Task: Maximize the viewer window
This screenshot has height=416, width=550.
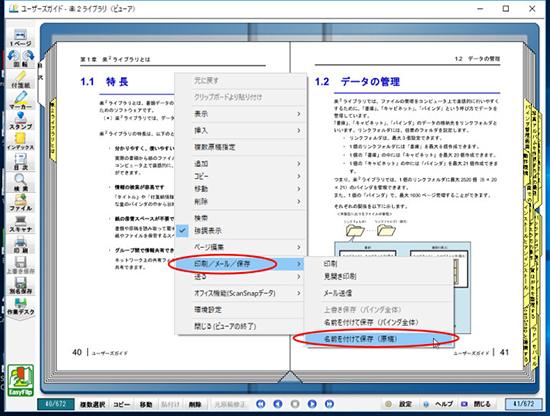Action: click(506, 9)
